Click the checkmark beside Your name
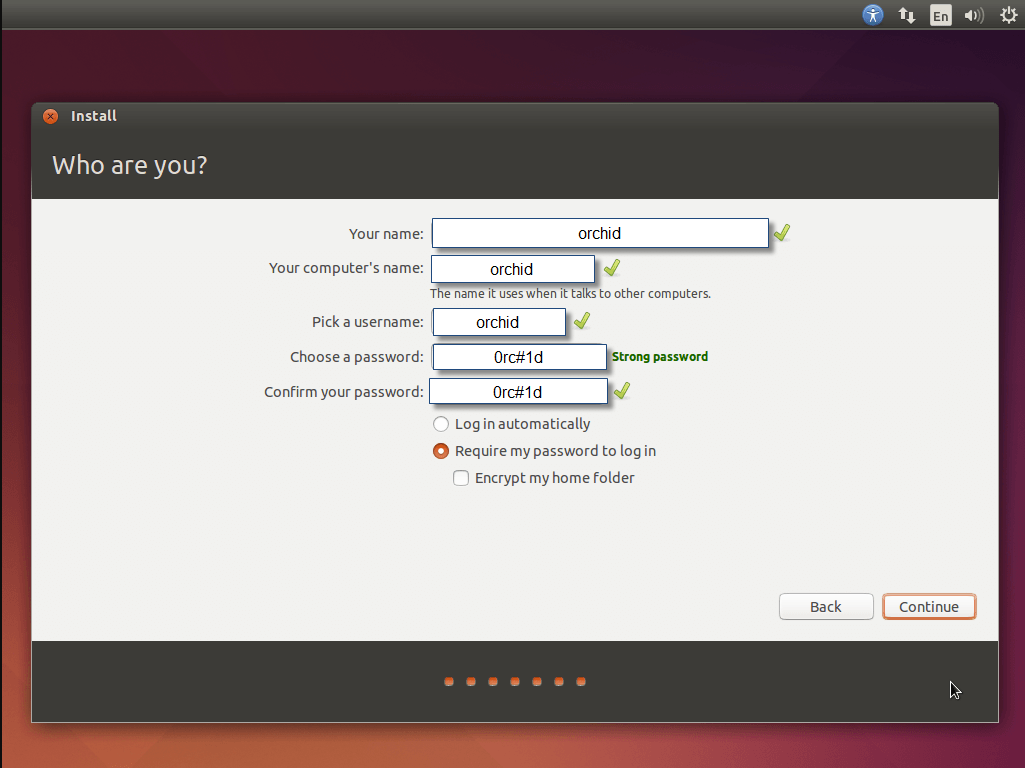 click(x=782, y=233)
